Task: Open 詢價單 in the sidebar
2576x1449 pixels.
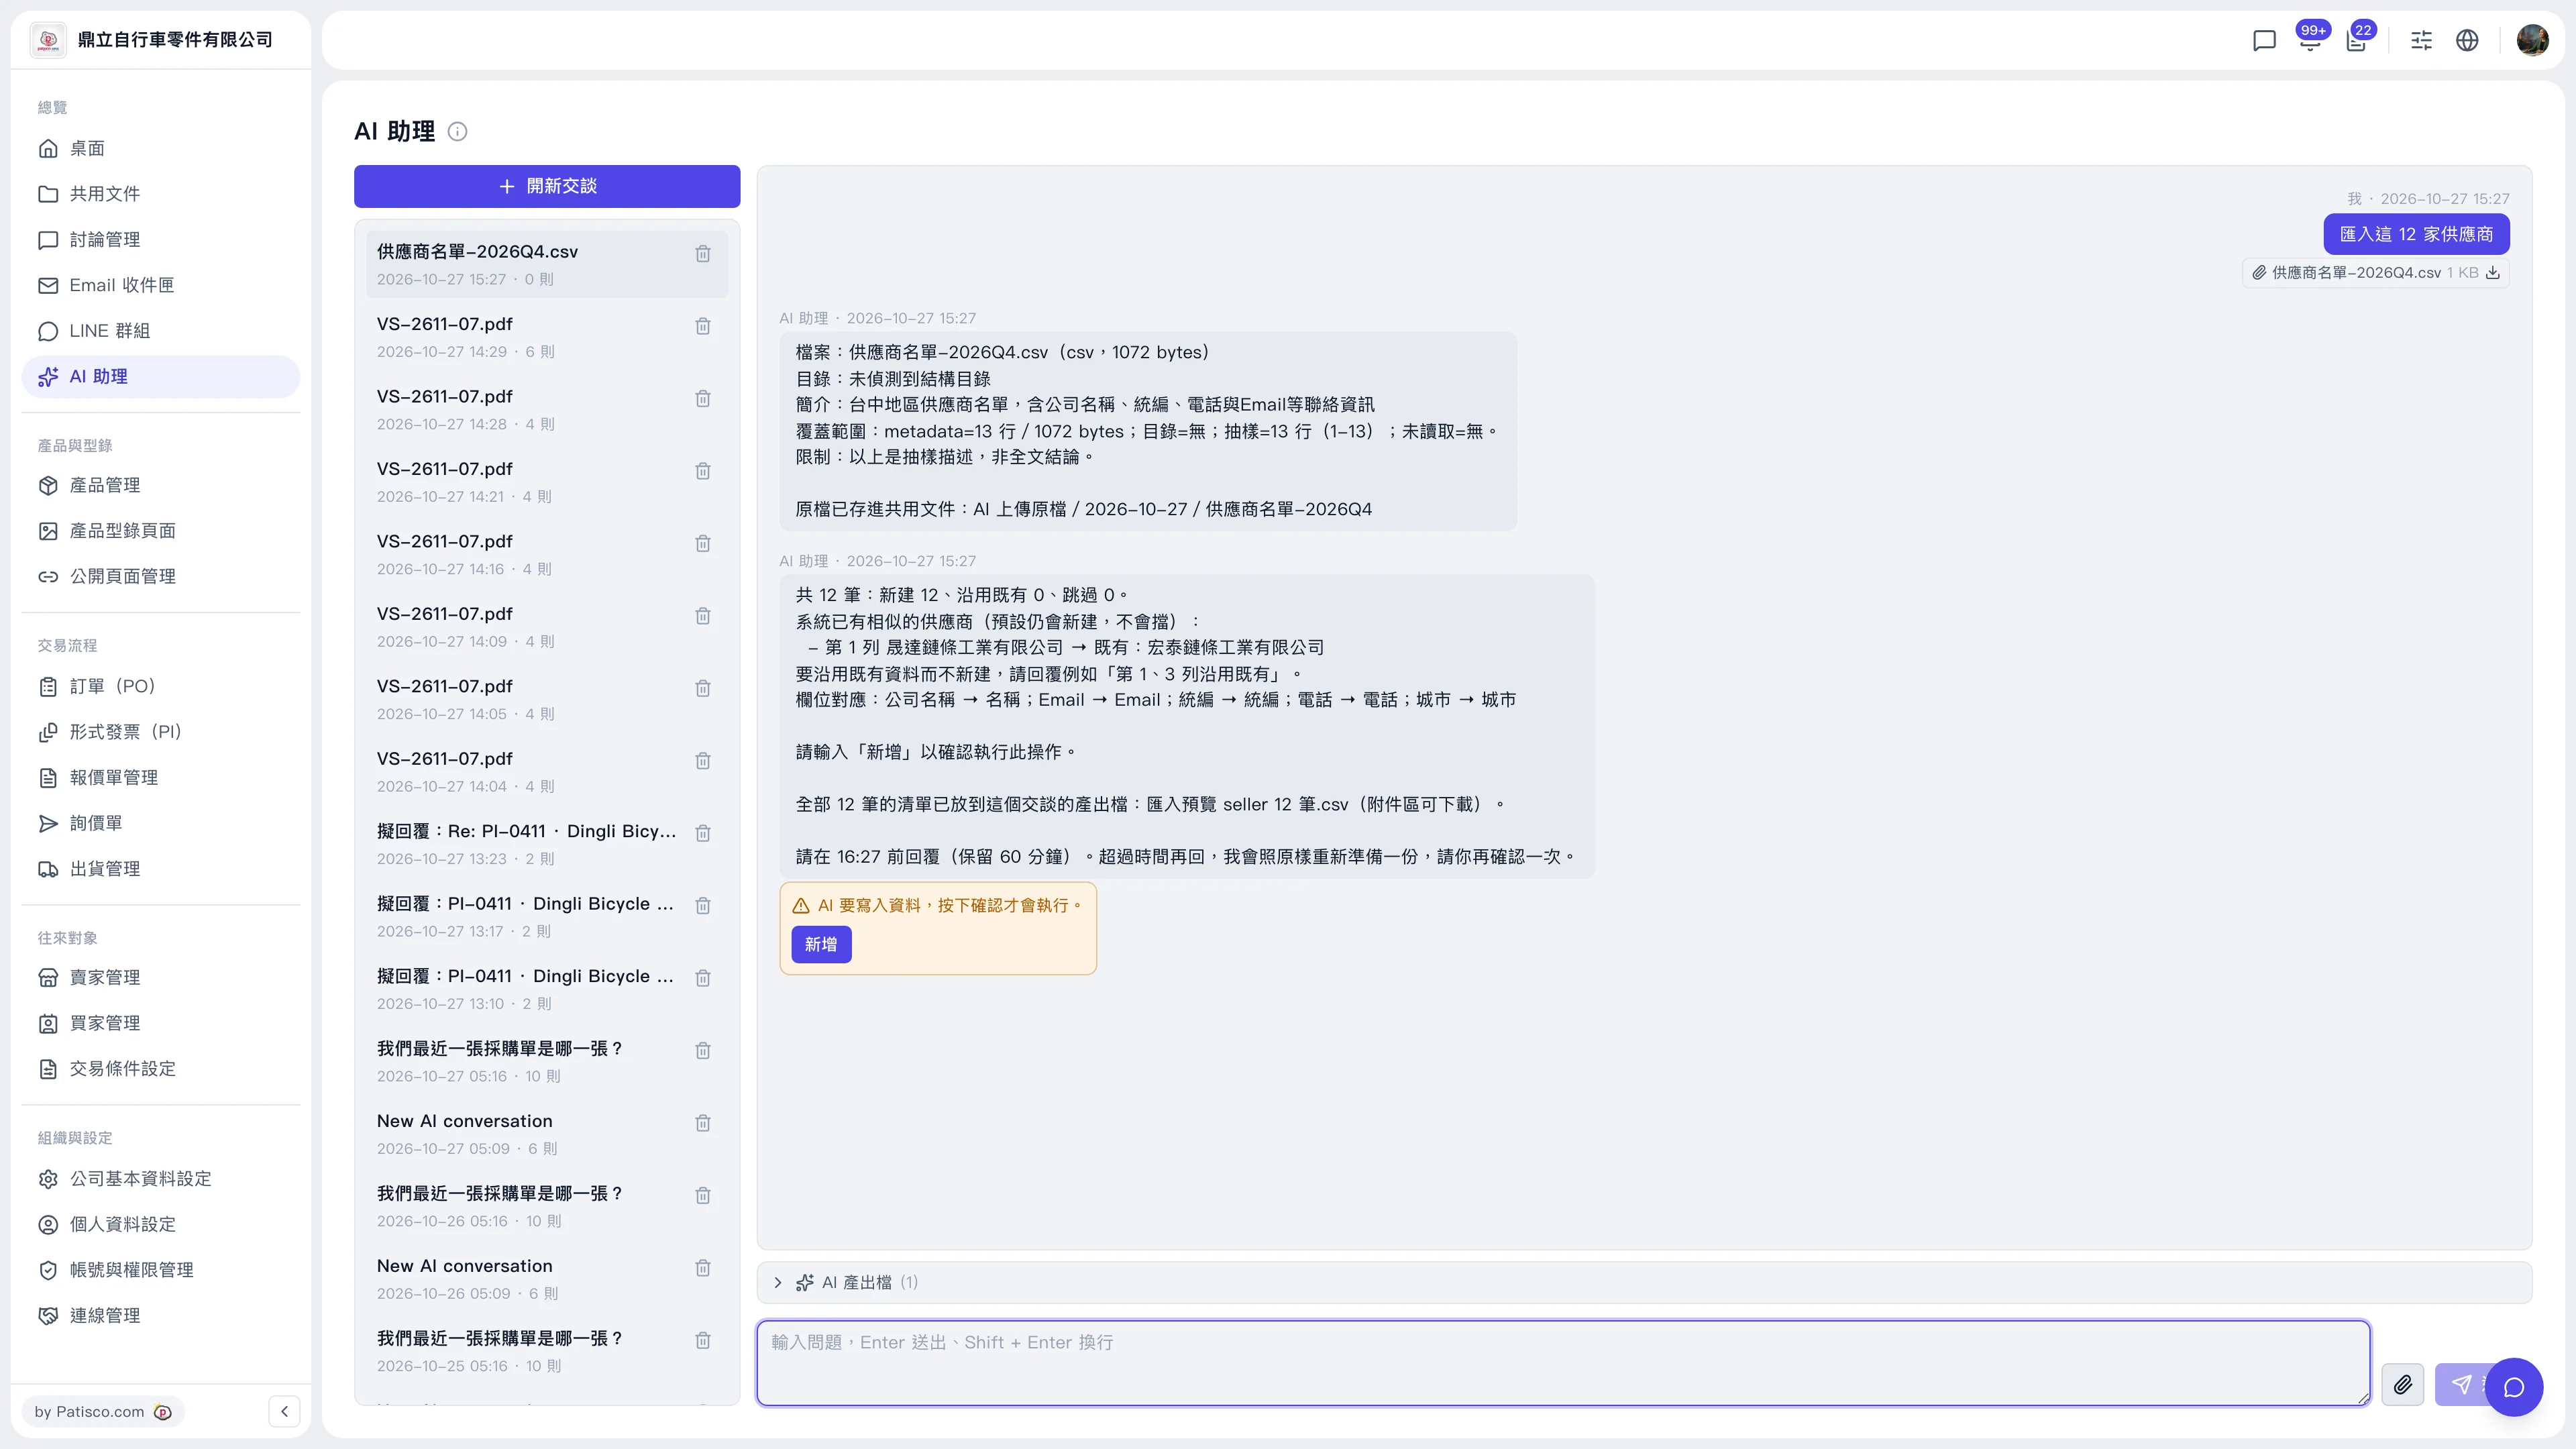Action: [x=161, y=823]
